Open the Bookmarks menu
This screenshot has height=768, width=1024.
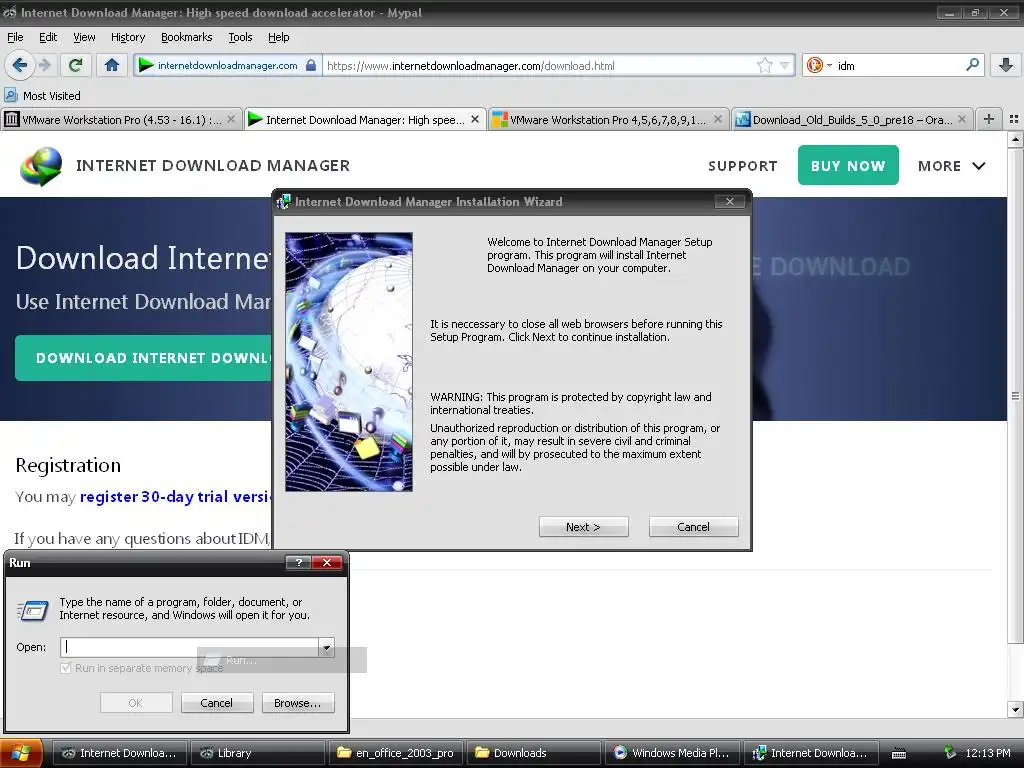tap(187, 37)
